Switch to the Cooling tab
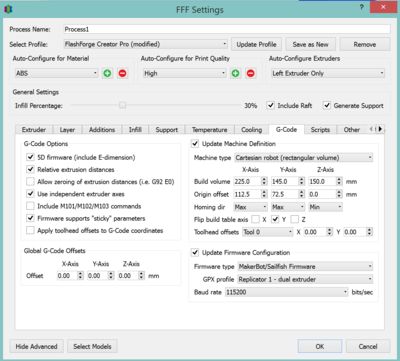 (x=252, y=130)
